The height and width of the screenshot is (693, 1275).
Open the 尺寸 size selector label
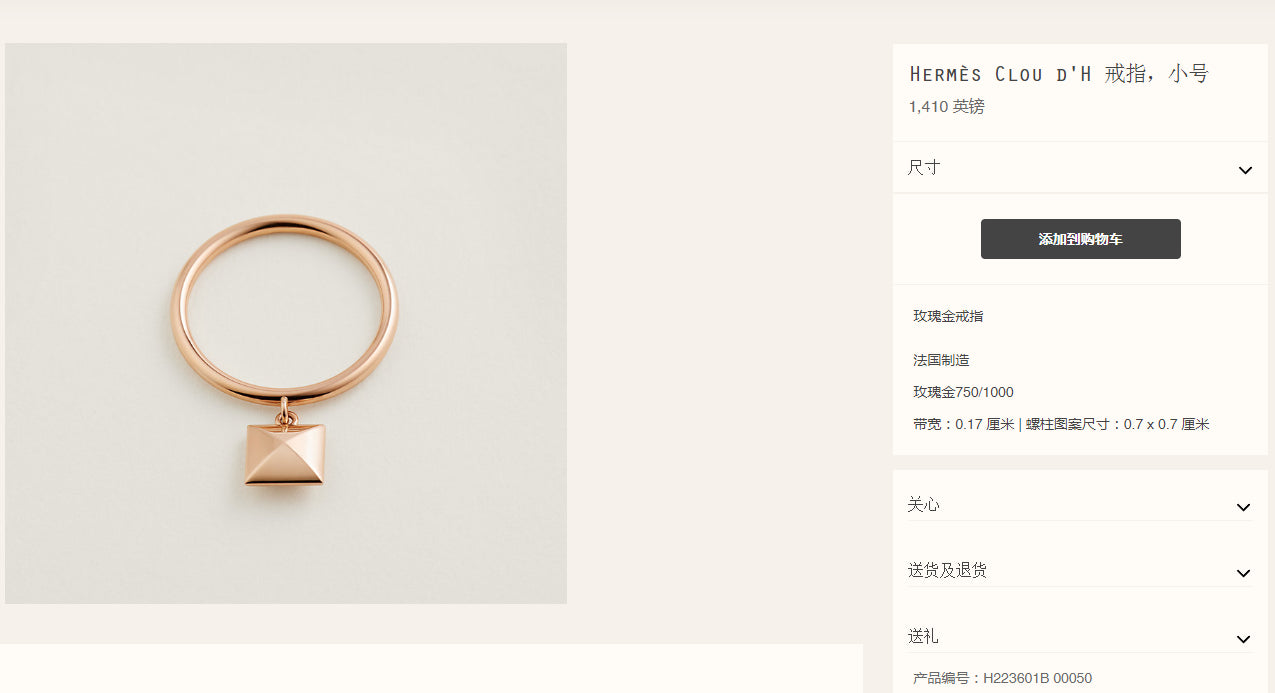point(924,168)
